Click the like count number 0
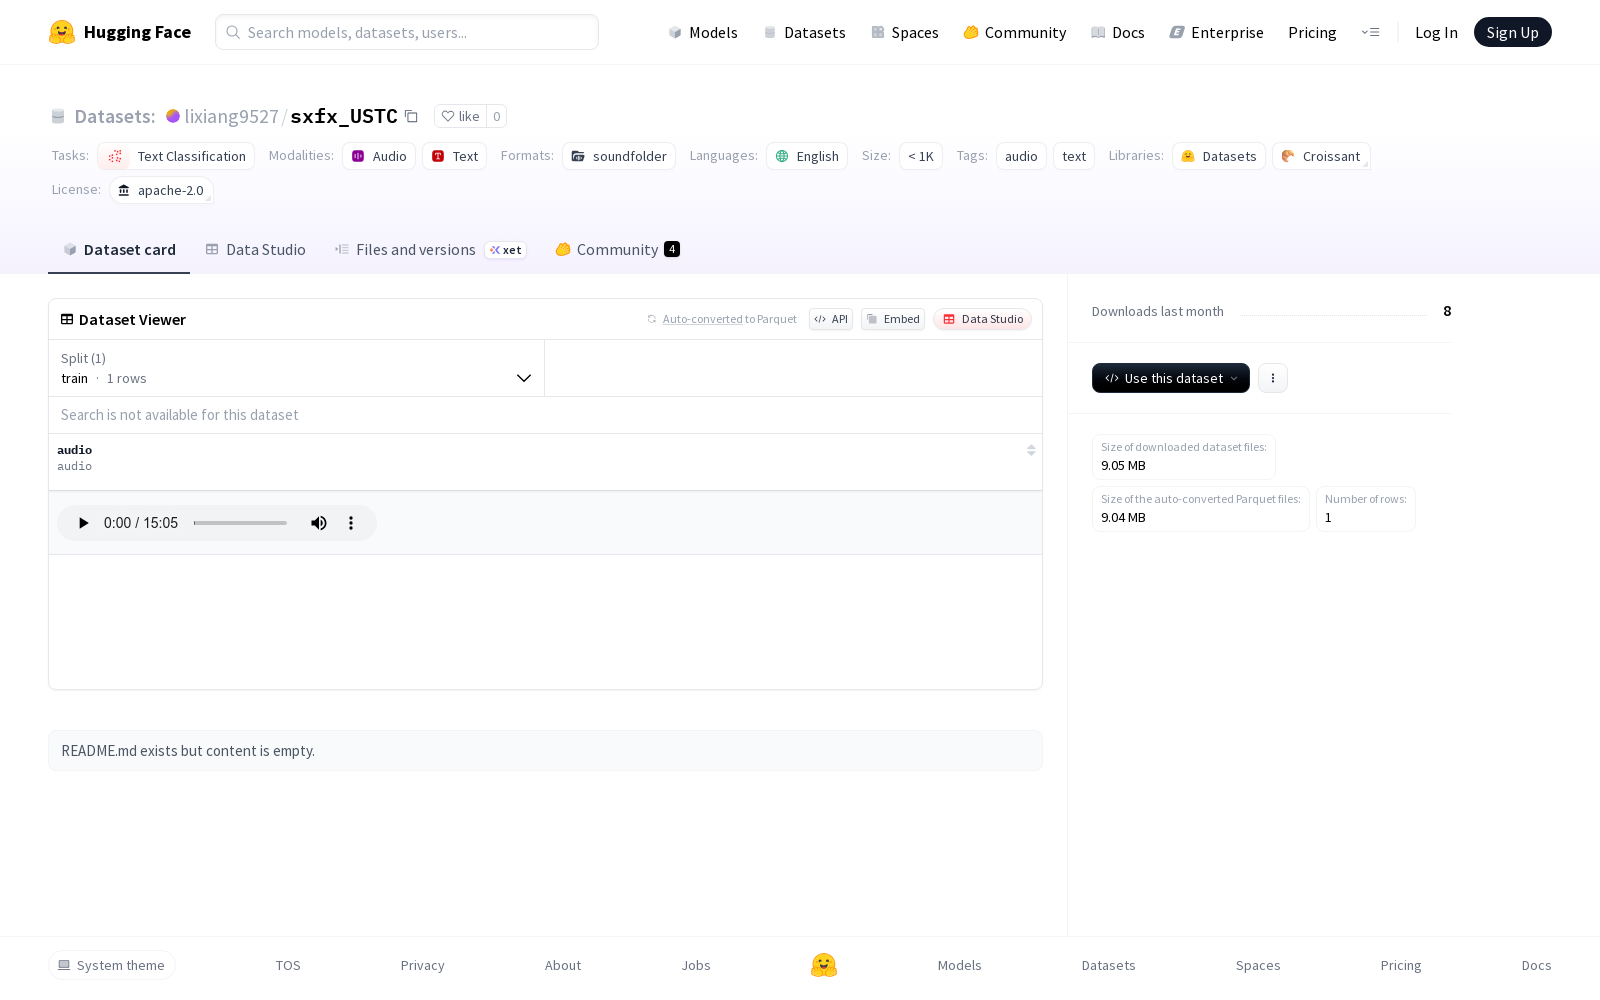This screenshot has width=1600, height=1000. tap(496, 116)
